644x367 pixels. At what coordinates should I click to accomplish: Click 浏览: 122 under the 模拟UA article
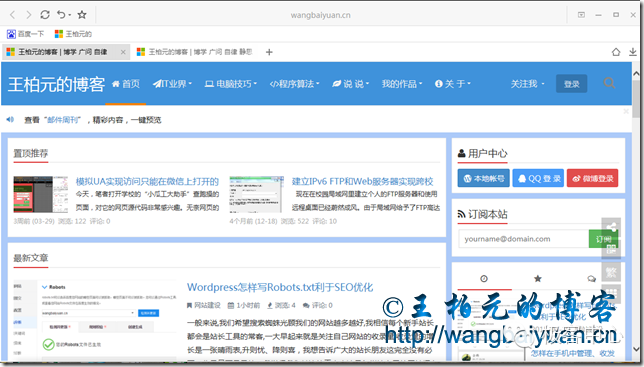(x=72, y=221)
